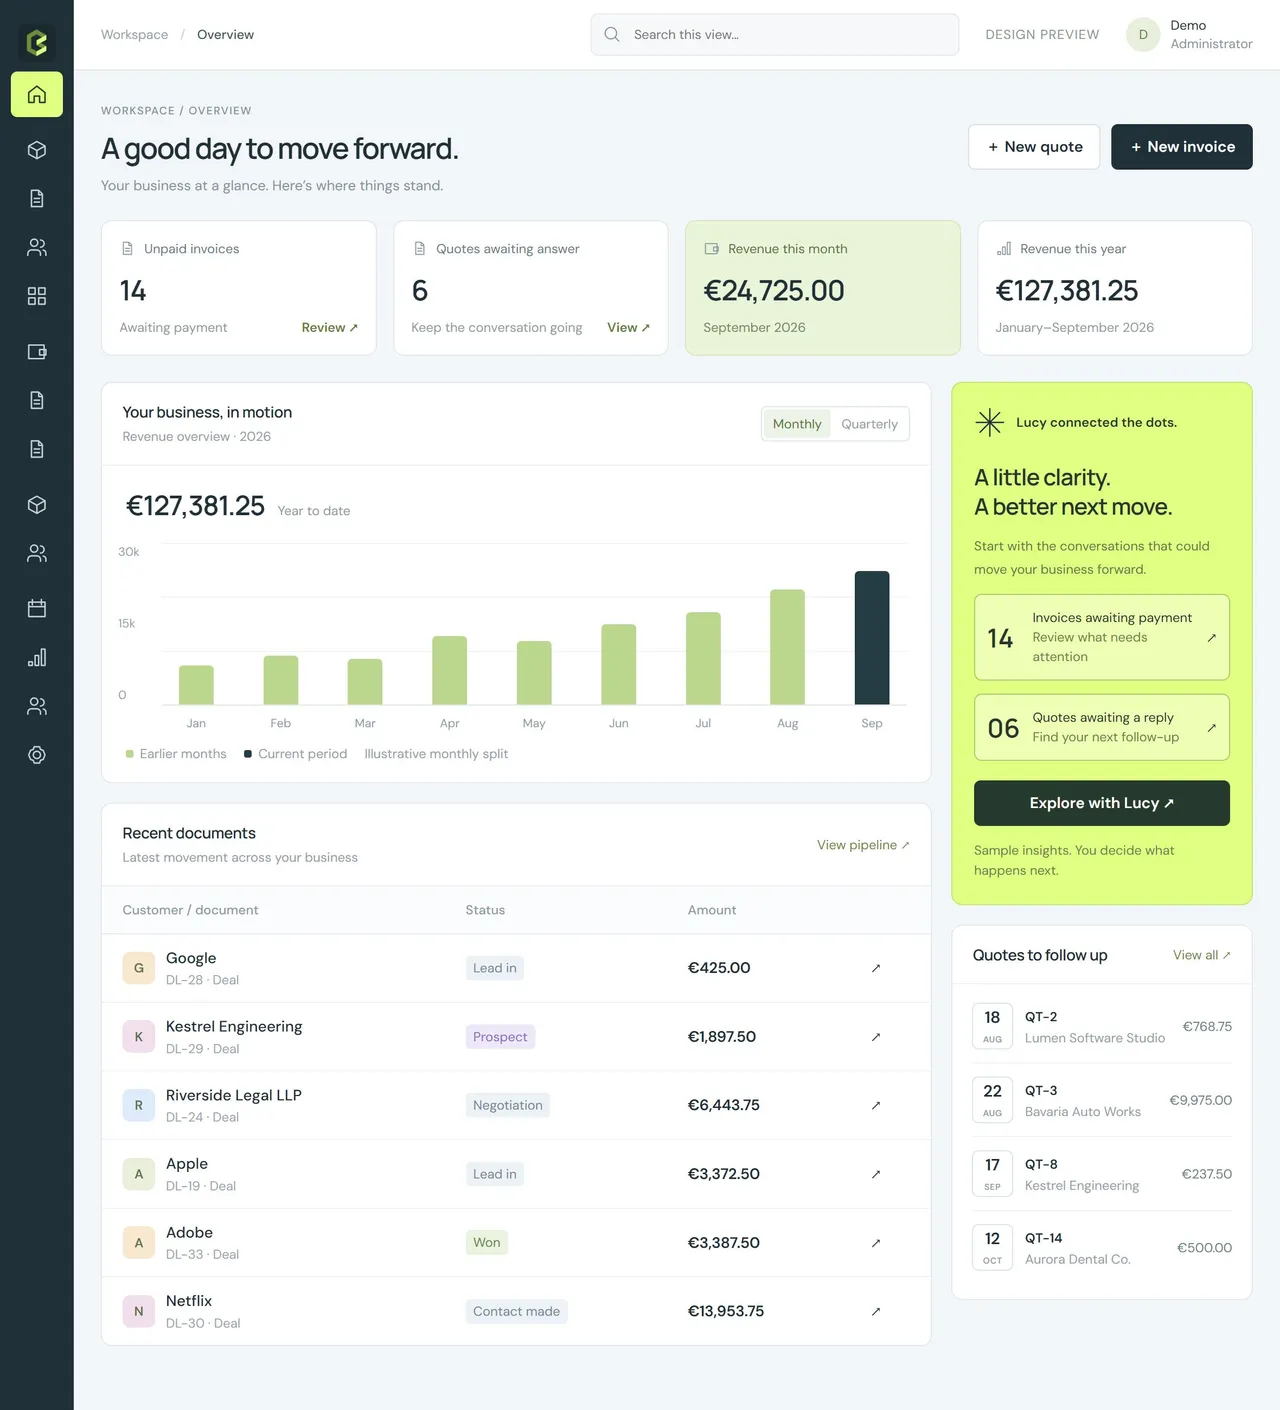The height and width of the screenshot is (1410, 1280).
Task: Click the Demo Administrator account name
Action: click(1211, 34)
